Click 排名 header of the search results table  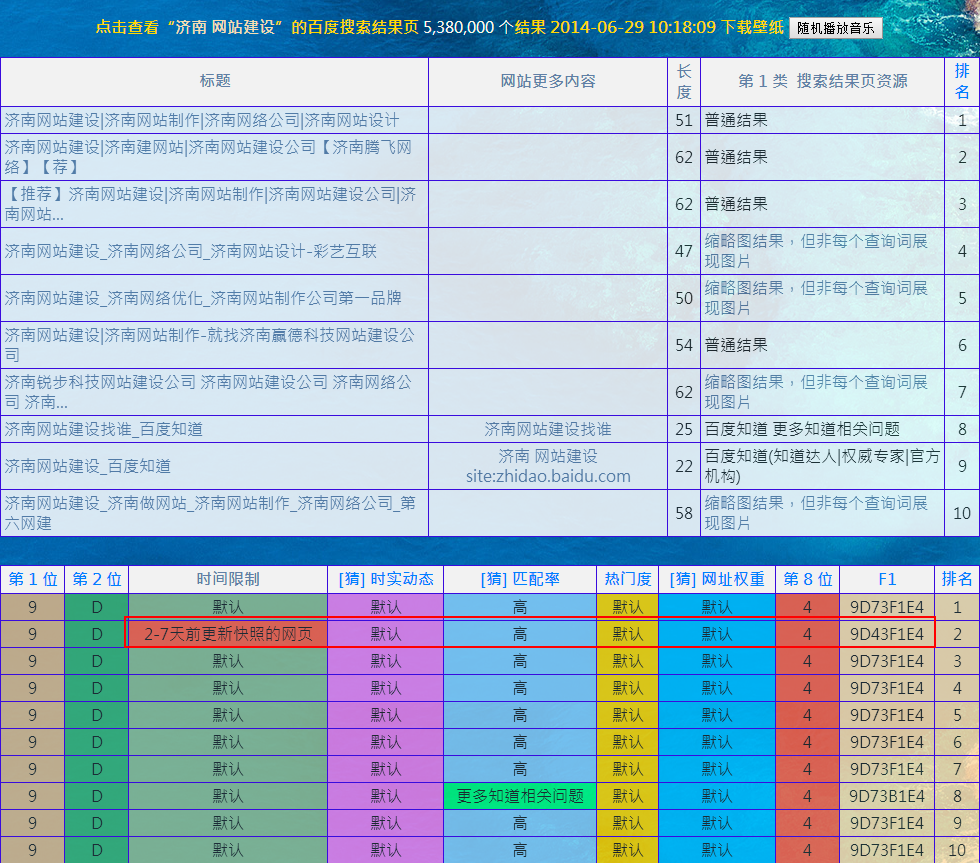click(x=962, y=81)
